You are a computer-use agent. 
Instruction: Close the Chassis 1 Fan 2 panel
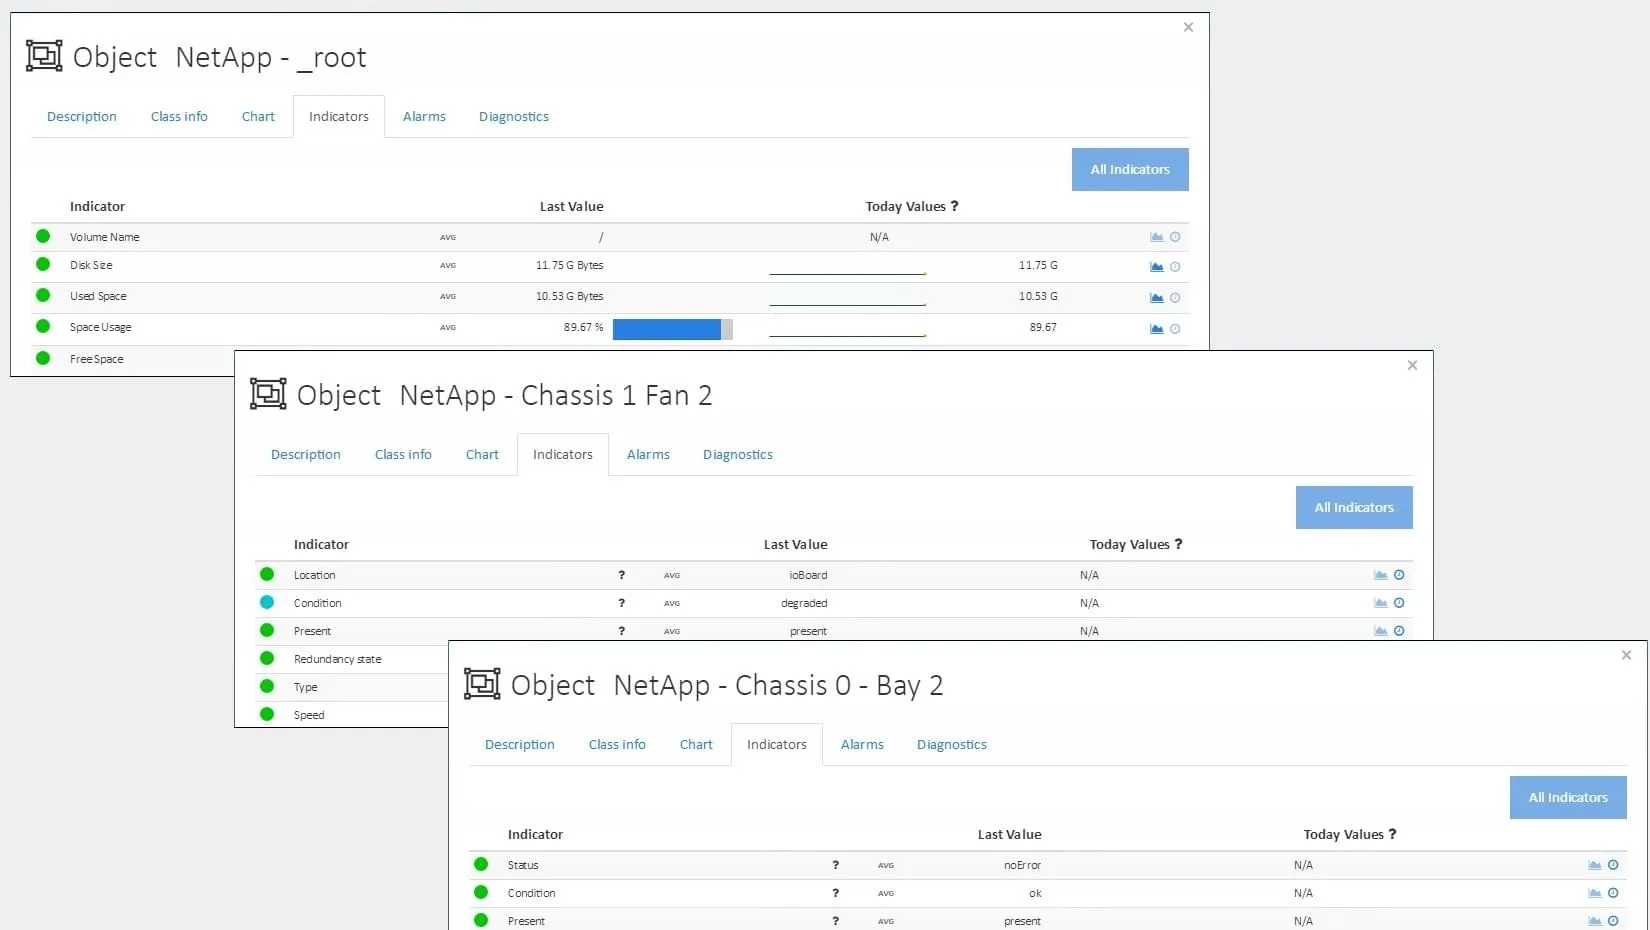click(1412, 366)
